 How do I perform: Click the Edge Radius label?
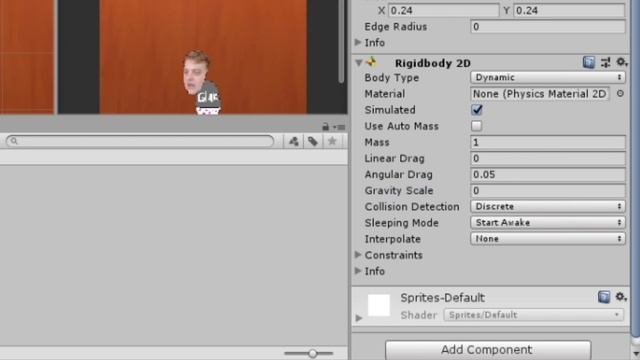(396, 27)
